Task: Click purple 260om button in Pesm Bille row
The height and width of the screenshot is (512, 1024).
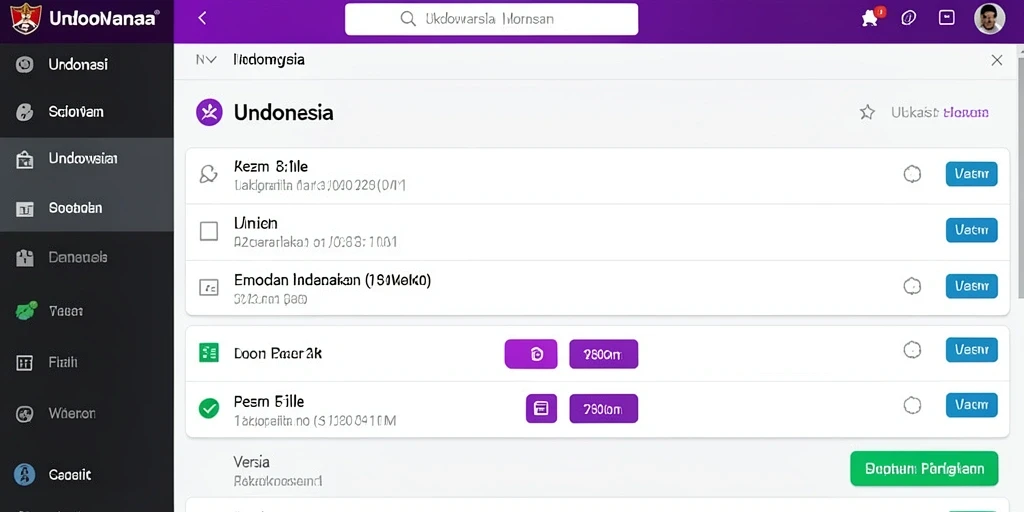Action: pos(603,409)
